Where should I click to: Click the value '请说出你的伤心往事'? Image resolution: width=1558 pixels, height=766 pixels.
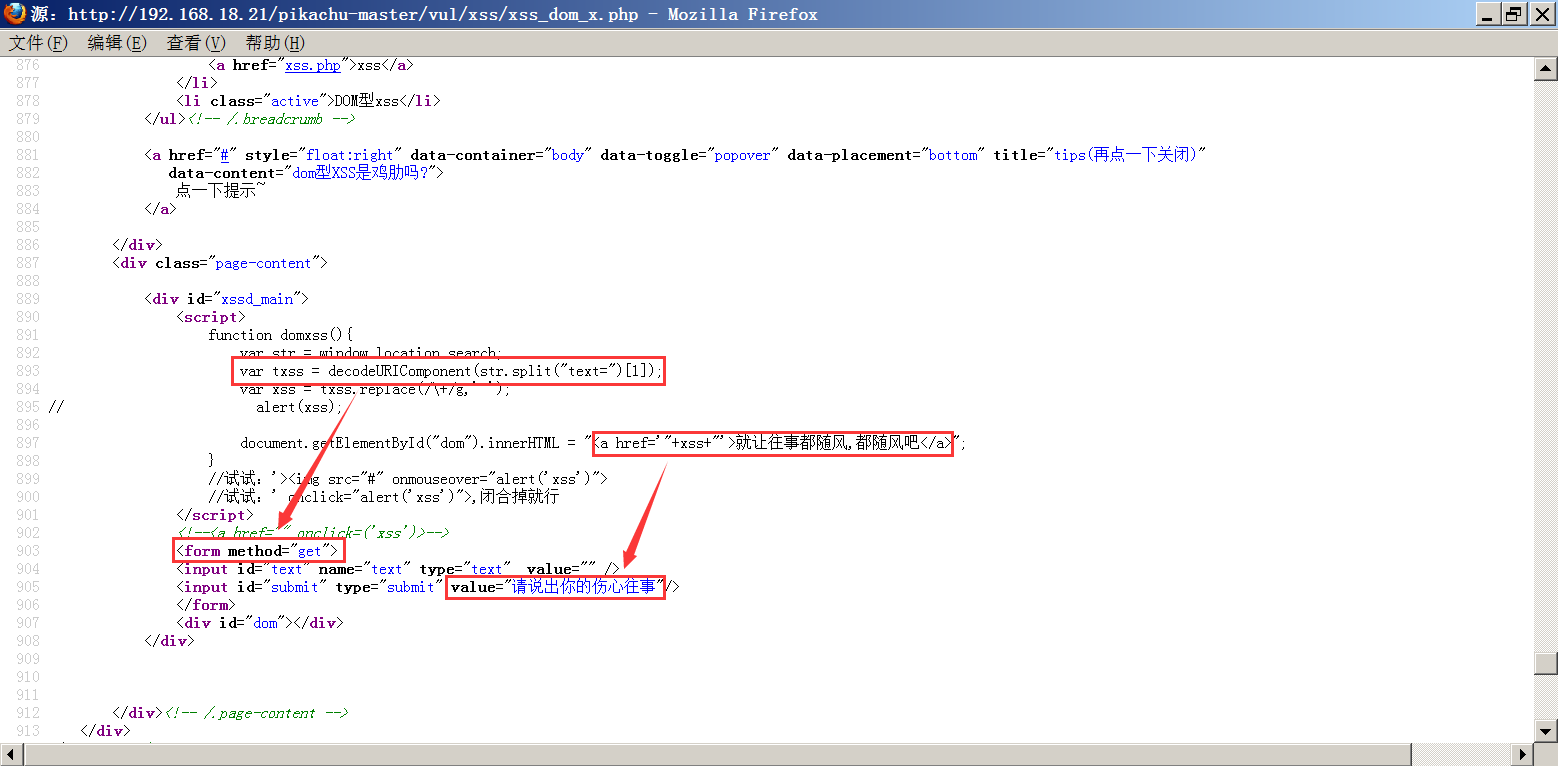tap(584, 587)
